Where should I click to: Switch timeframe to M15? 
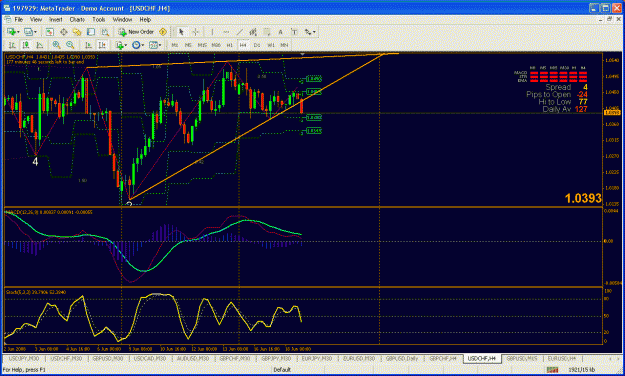click(202, 45)
